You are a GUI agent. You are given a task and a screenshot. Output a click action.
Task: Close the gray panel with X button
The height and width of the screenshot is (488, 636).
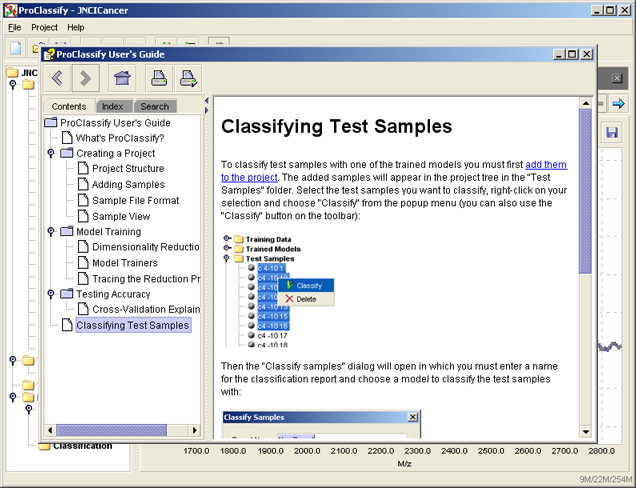tap(617, 78)
